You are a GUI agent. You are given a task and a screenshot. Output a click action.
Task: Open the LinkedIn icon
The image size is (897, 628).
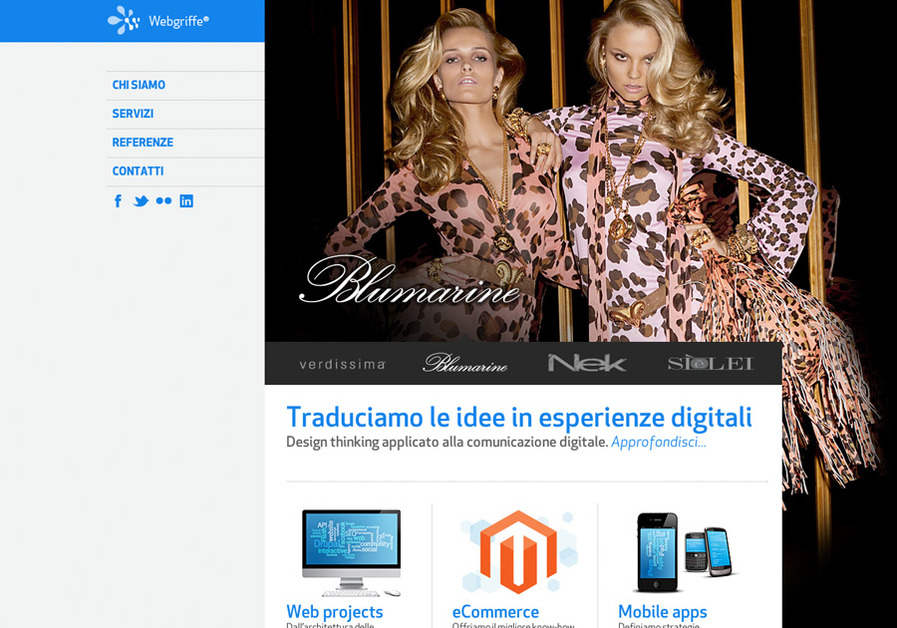tap(186, 201)
